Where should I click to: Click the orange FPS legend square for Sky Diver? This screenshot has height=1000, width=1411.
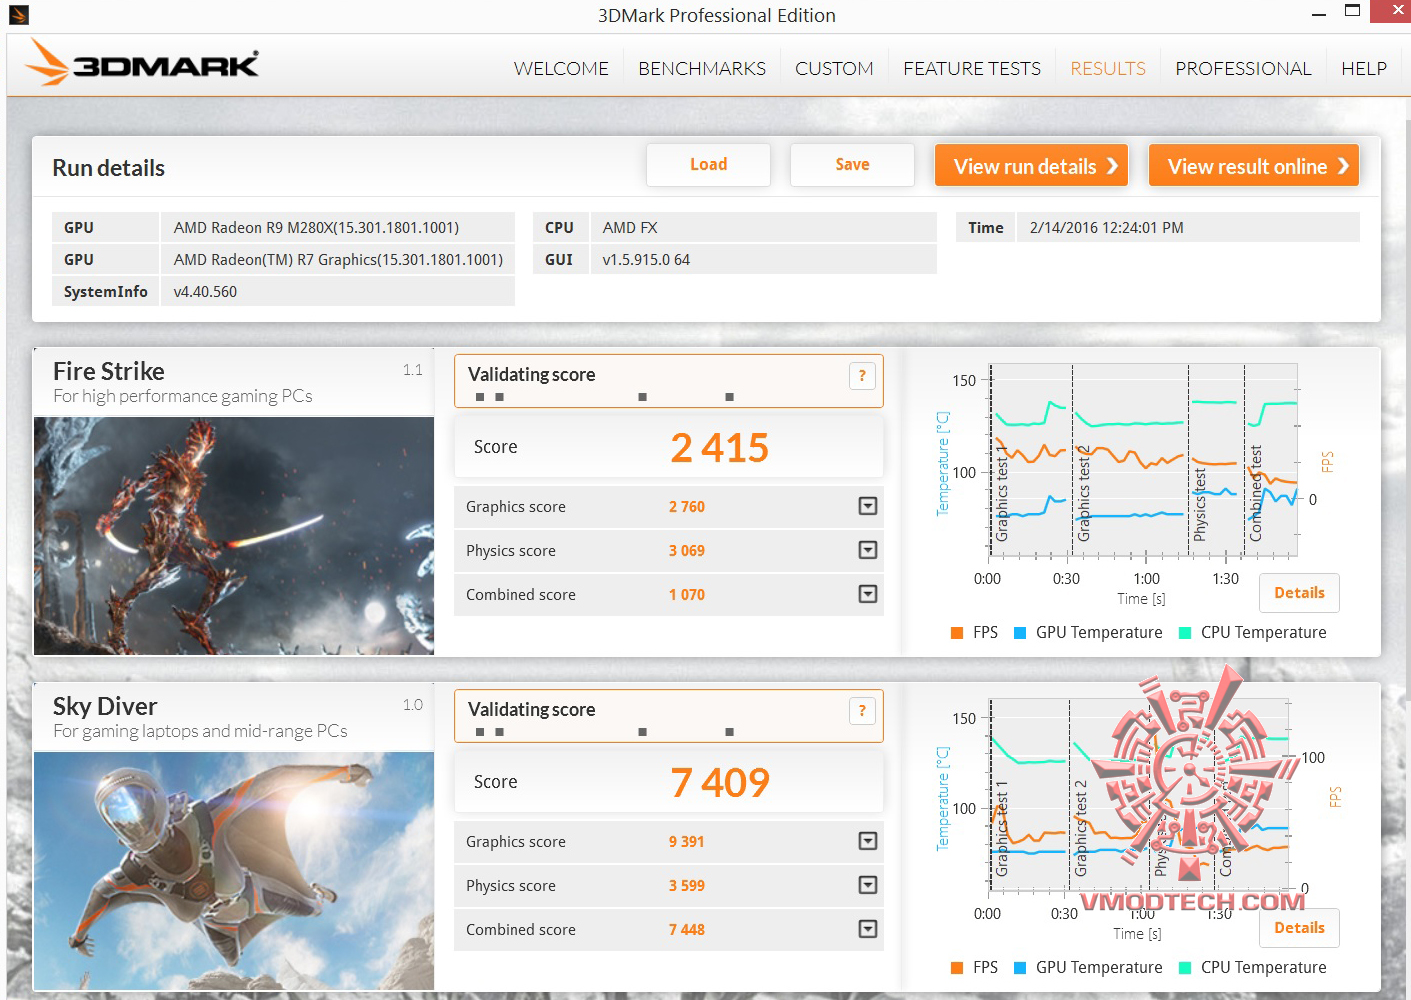(x=957, y=968)
